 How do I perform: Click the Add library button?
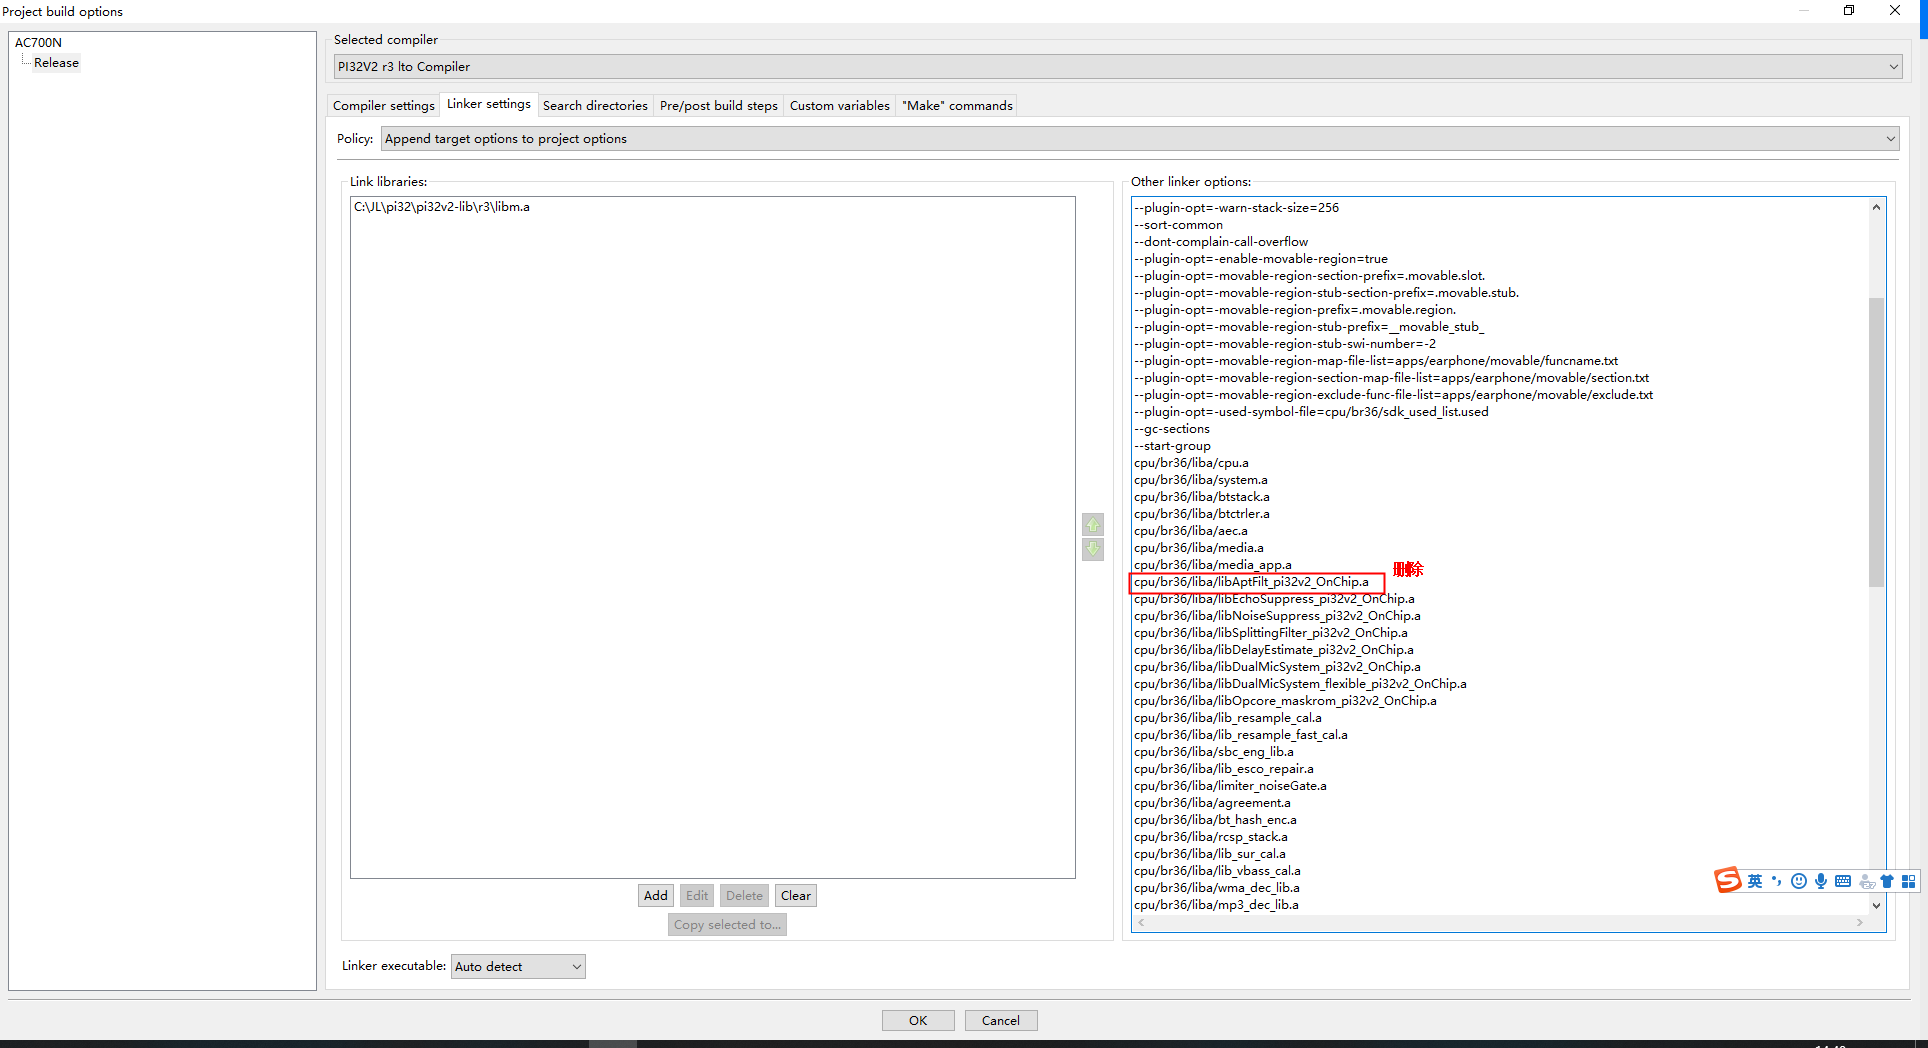point(656,895)
